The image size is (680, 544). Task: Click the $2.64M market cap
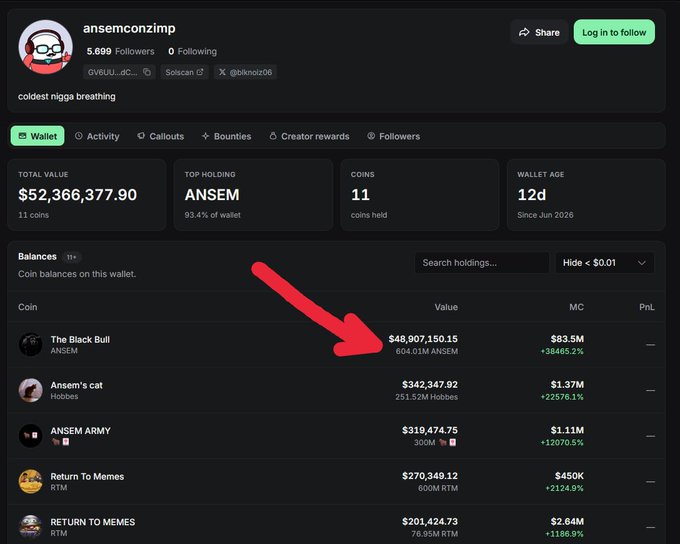(x=567, y=521)
